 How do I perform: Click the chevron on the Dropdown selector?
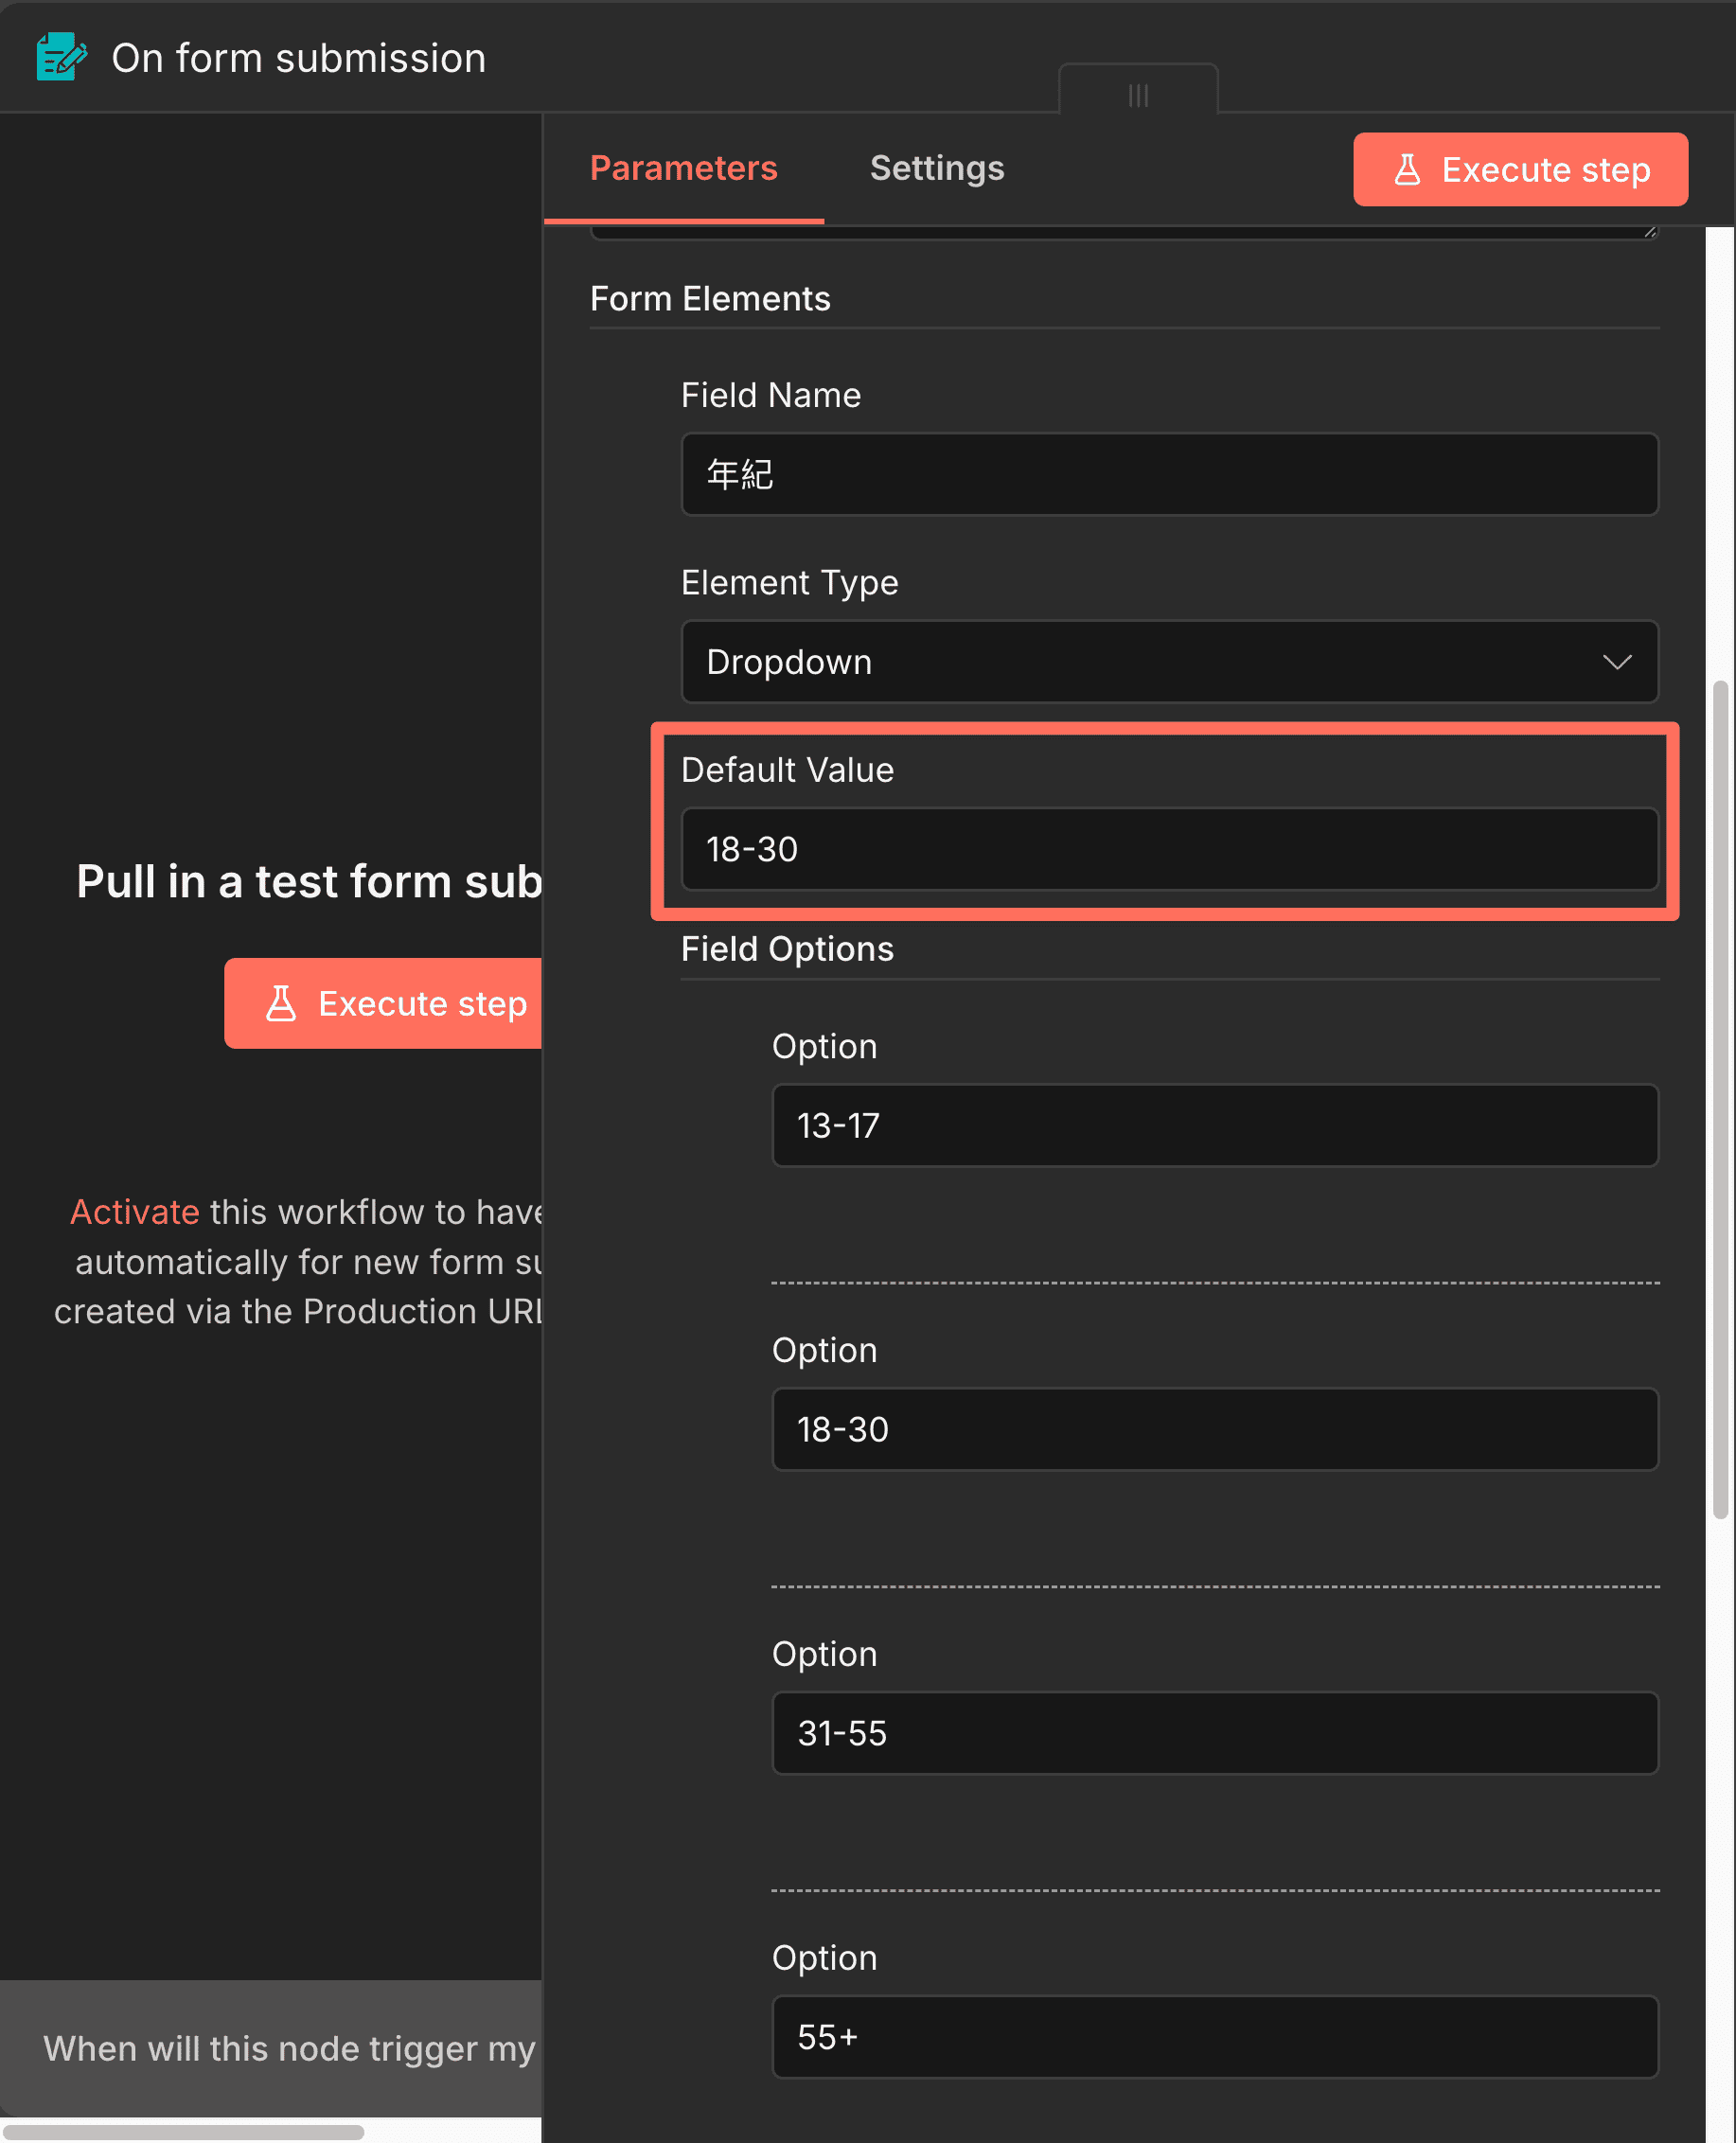point(1618,662)
